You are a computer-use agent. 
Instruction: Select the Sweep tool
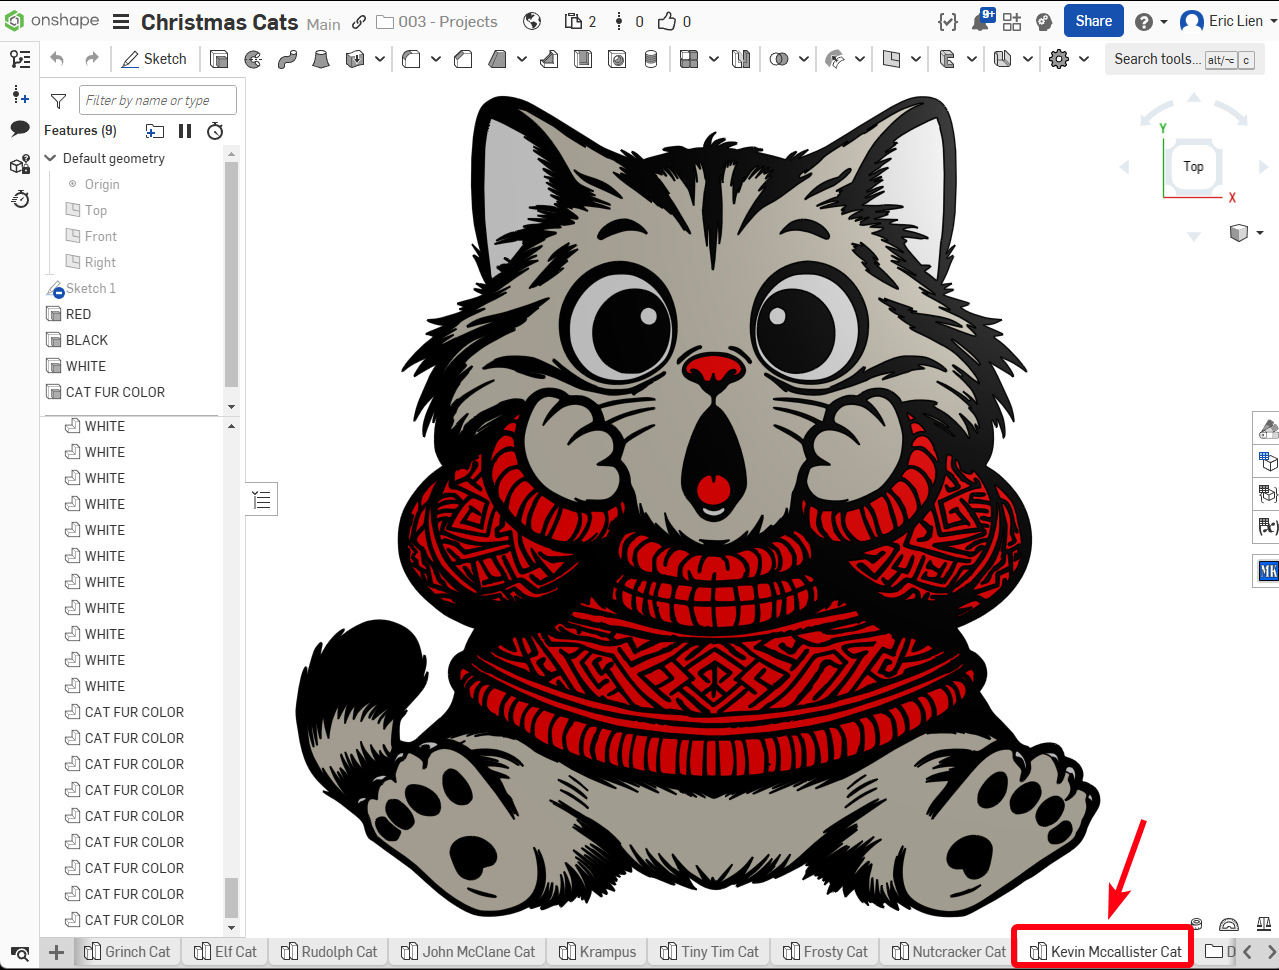(287, 59)
